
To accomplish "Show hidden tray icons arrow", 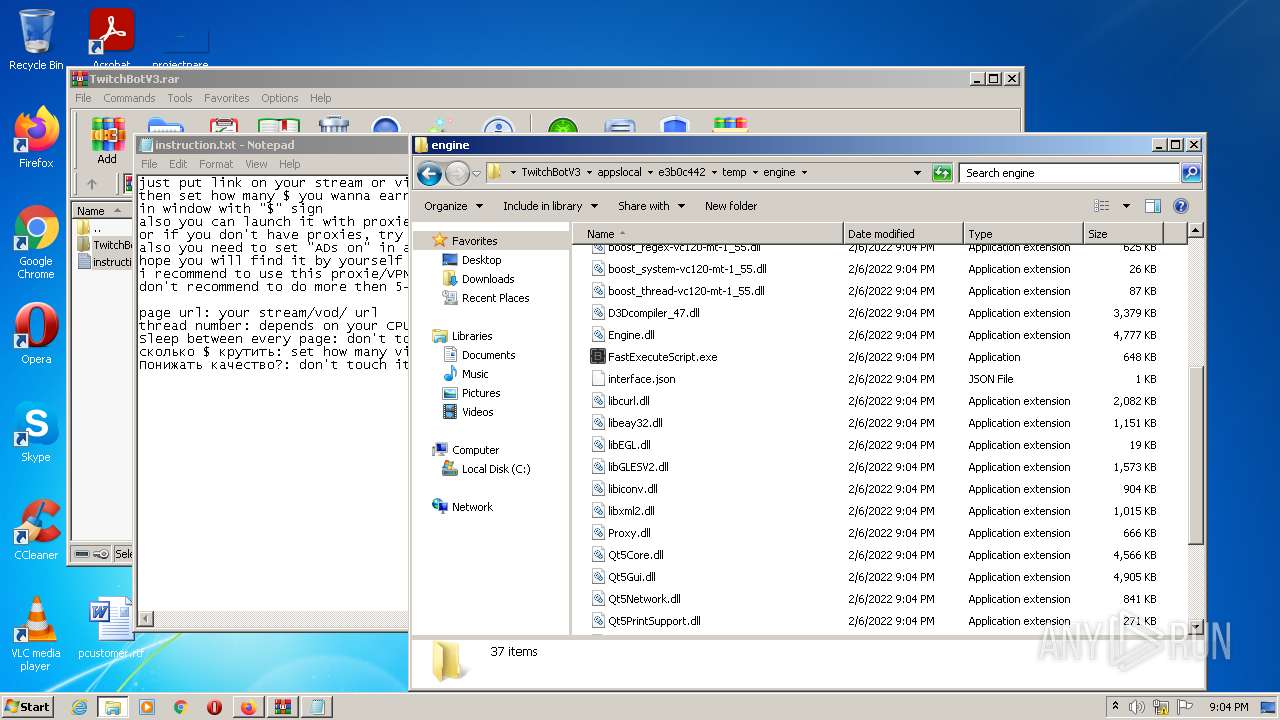I will coord(1115,706).
